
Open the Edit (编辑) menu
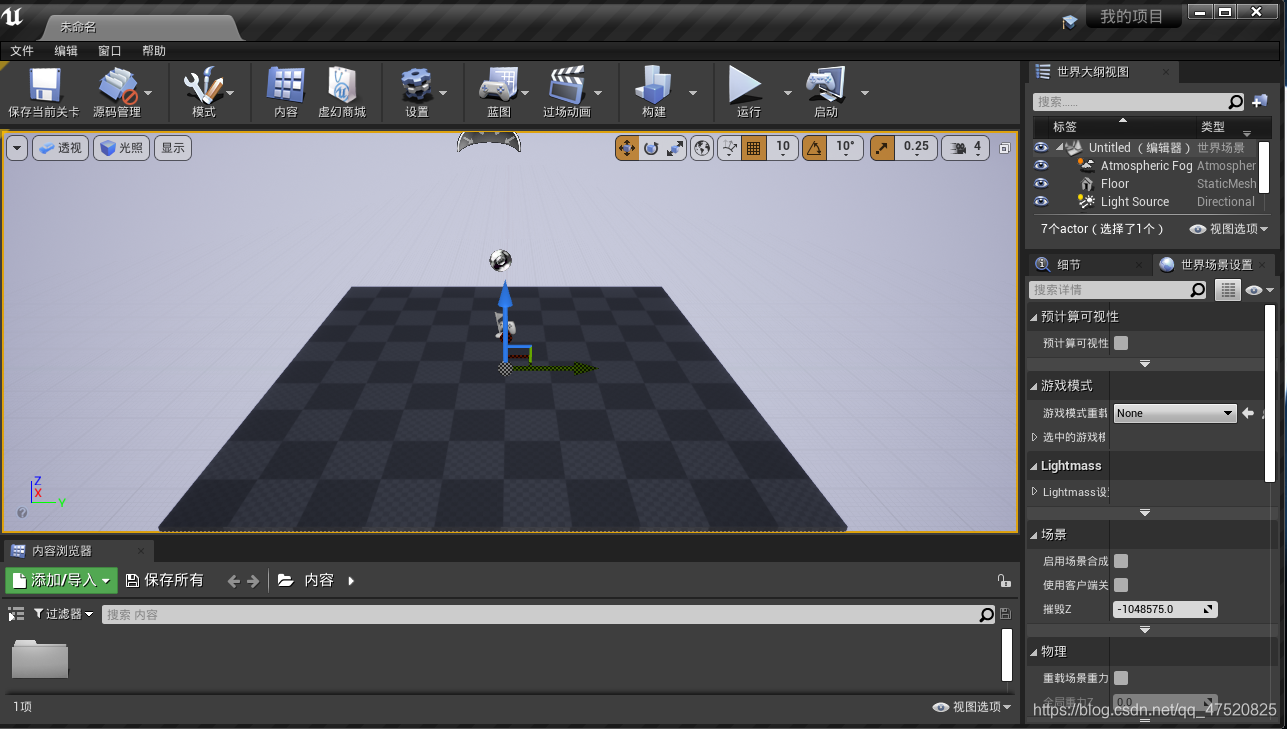pos(66,50)
